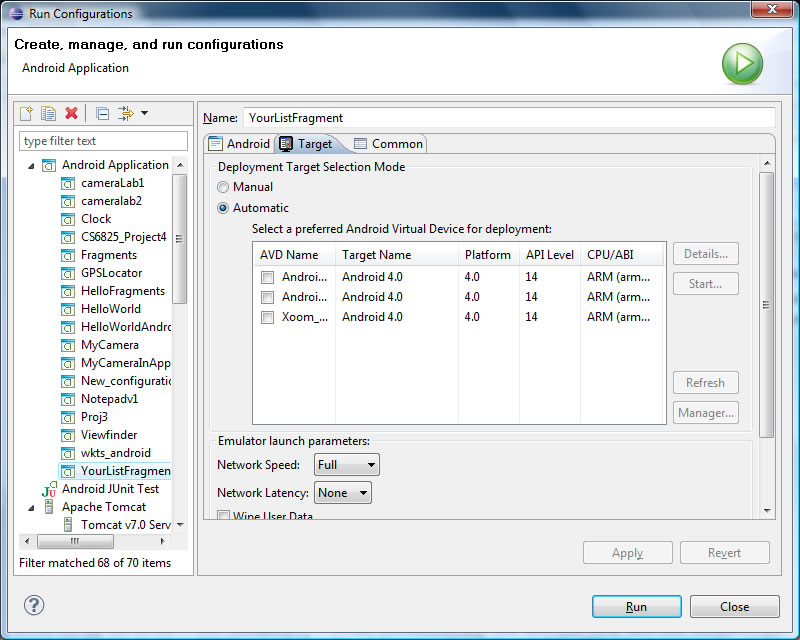The width and height of the screenshot is (800, 640).
Task: Switch to the Android tab
Action: click(239, 144)
